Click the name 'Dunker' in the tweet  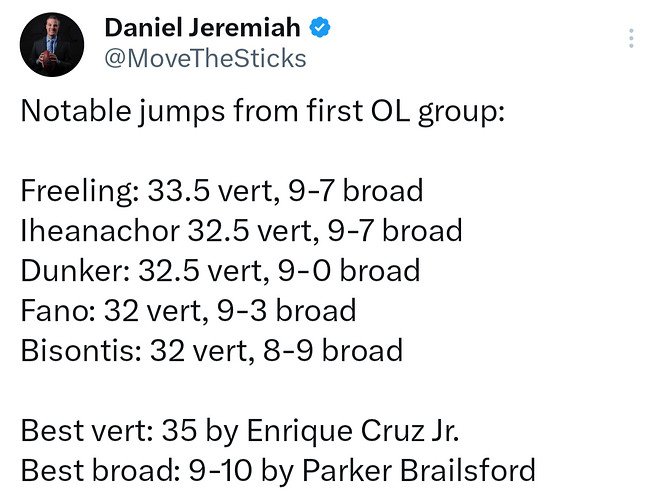click(x=68, y=271)
